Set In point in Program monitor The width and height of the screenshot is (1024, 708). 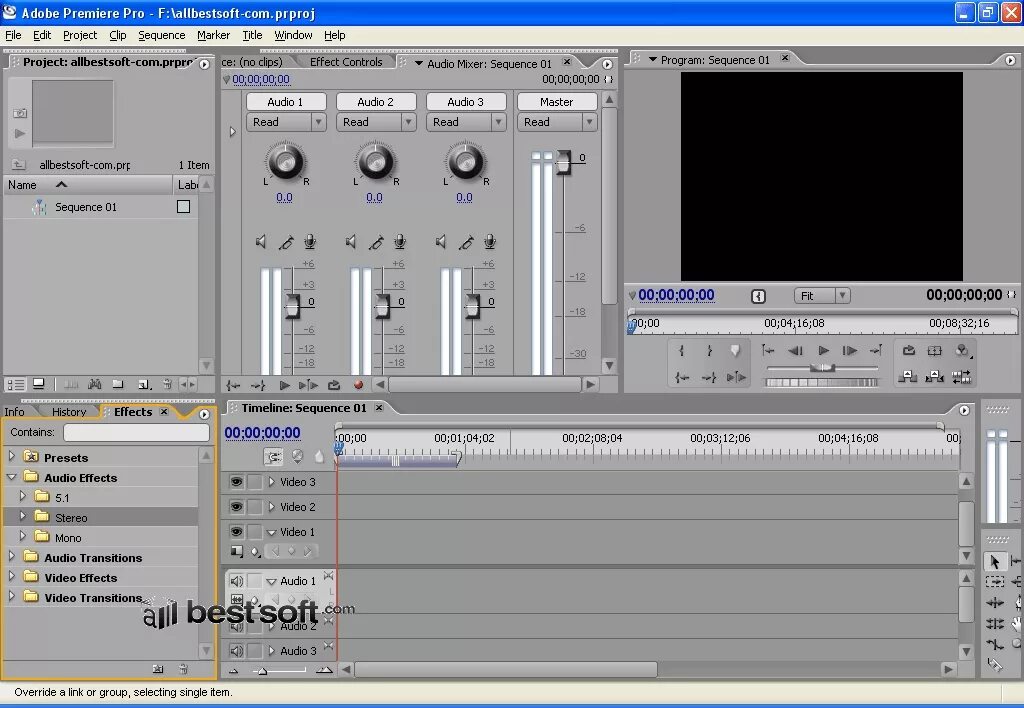click(682, 351)
